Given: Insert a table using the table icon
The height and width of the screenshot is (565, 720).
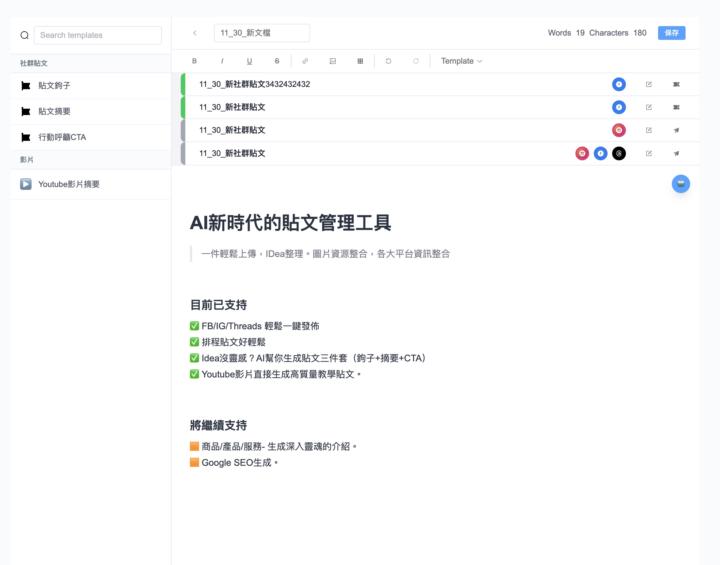Looking at the screenshot, I should [360, 61].
